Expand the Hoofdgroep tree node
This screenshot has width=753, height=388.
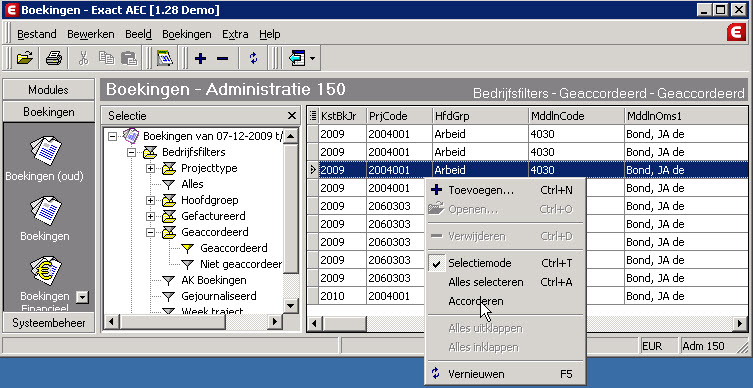click(x=150, y=200)
